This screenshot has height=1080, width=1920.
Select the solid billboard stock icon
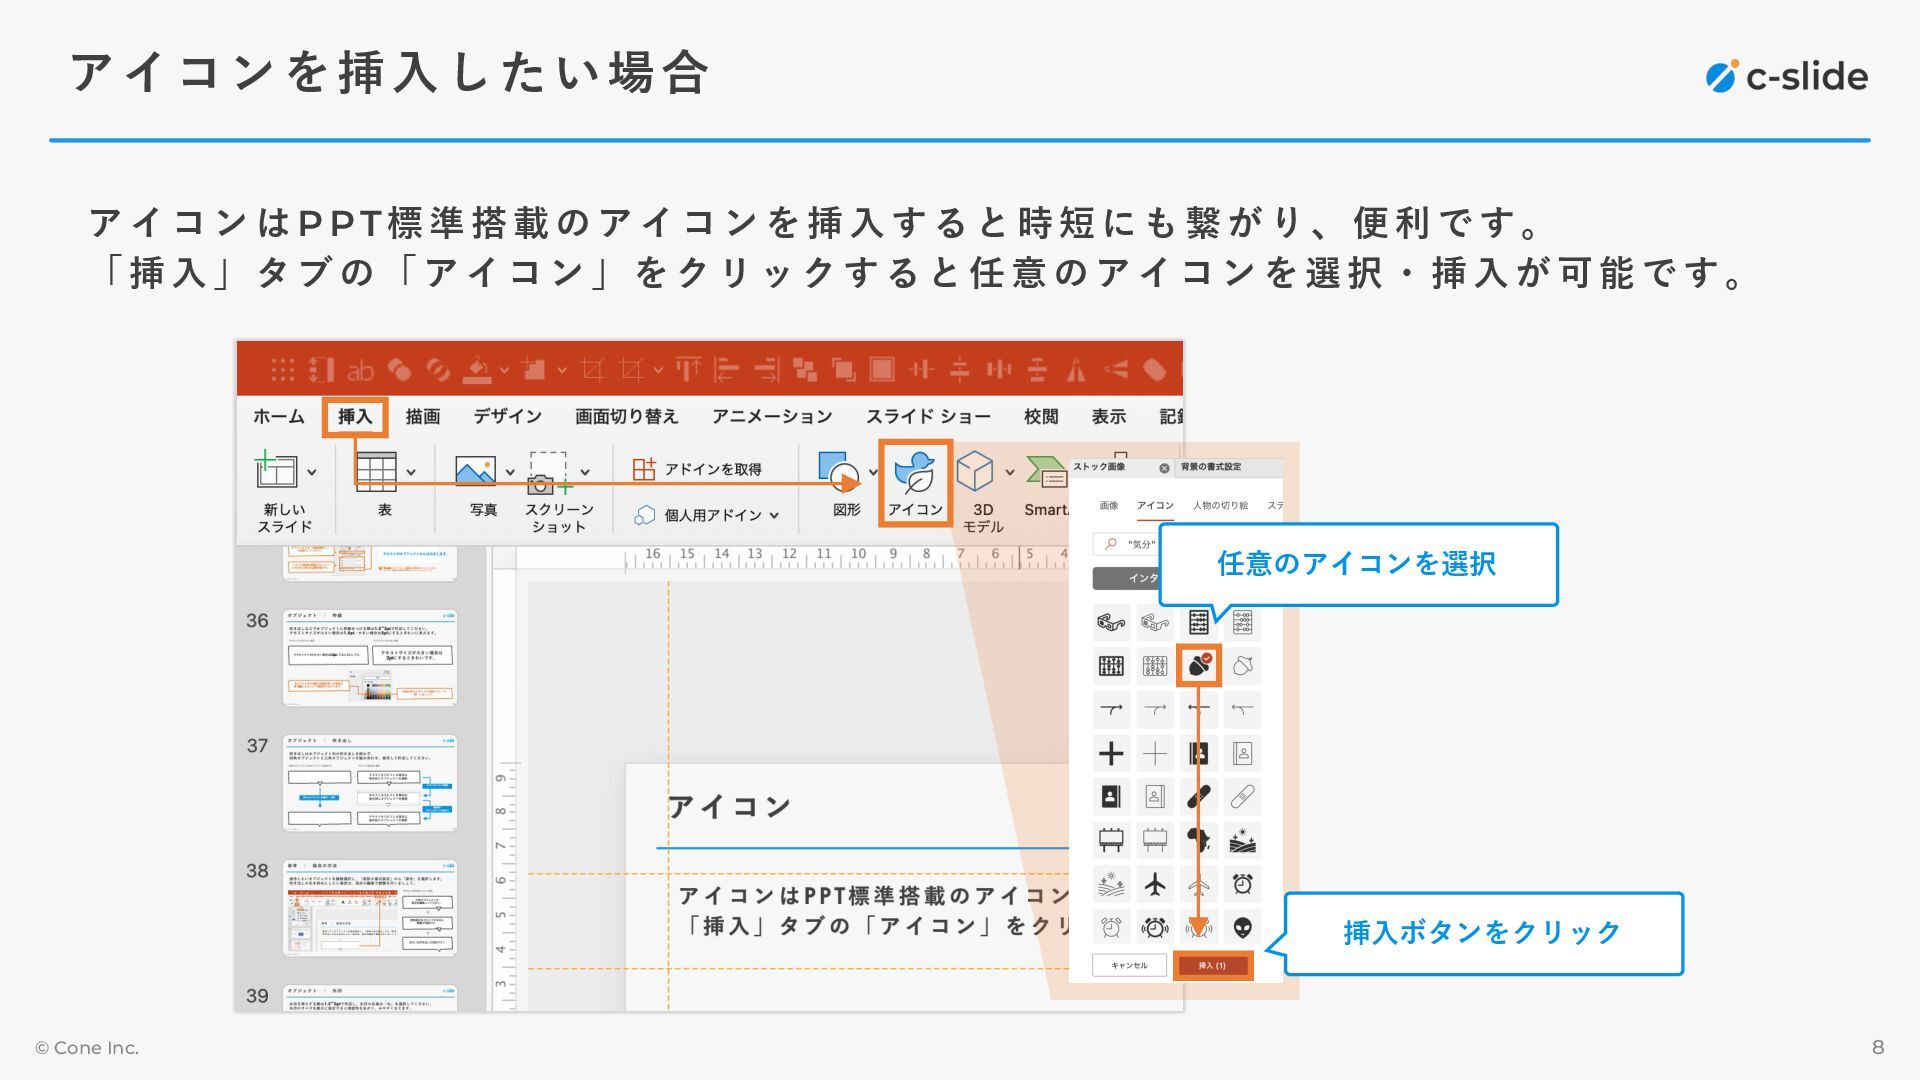pos(1111,840)
